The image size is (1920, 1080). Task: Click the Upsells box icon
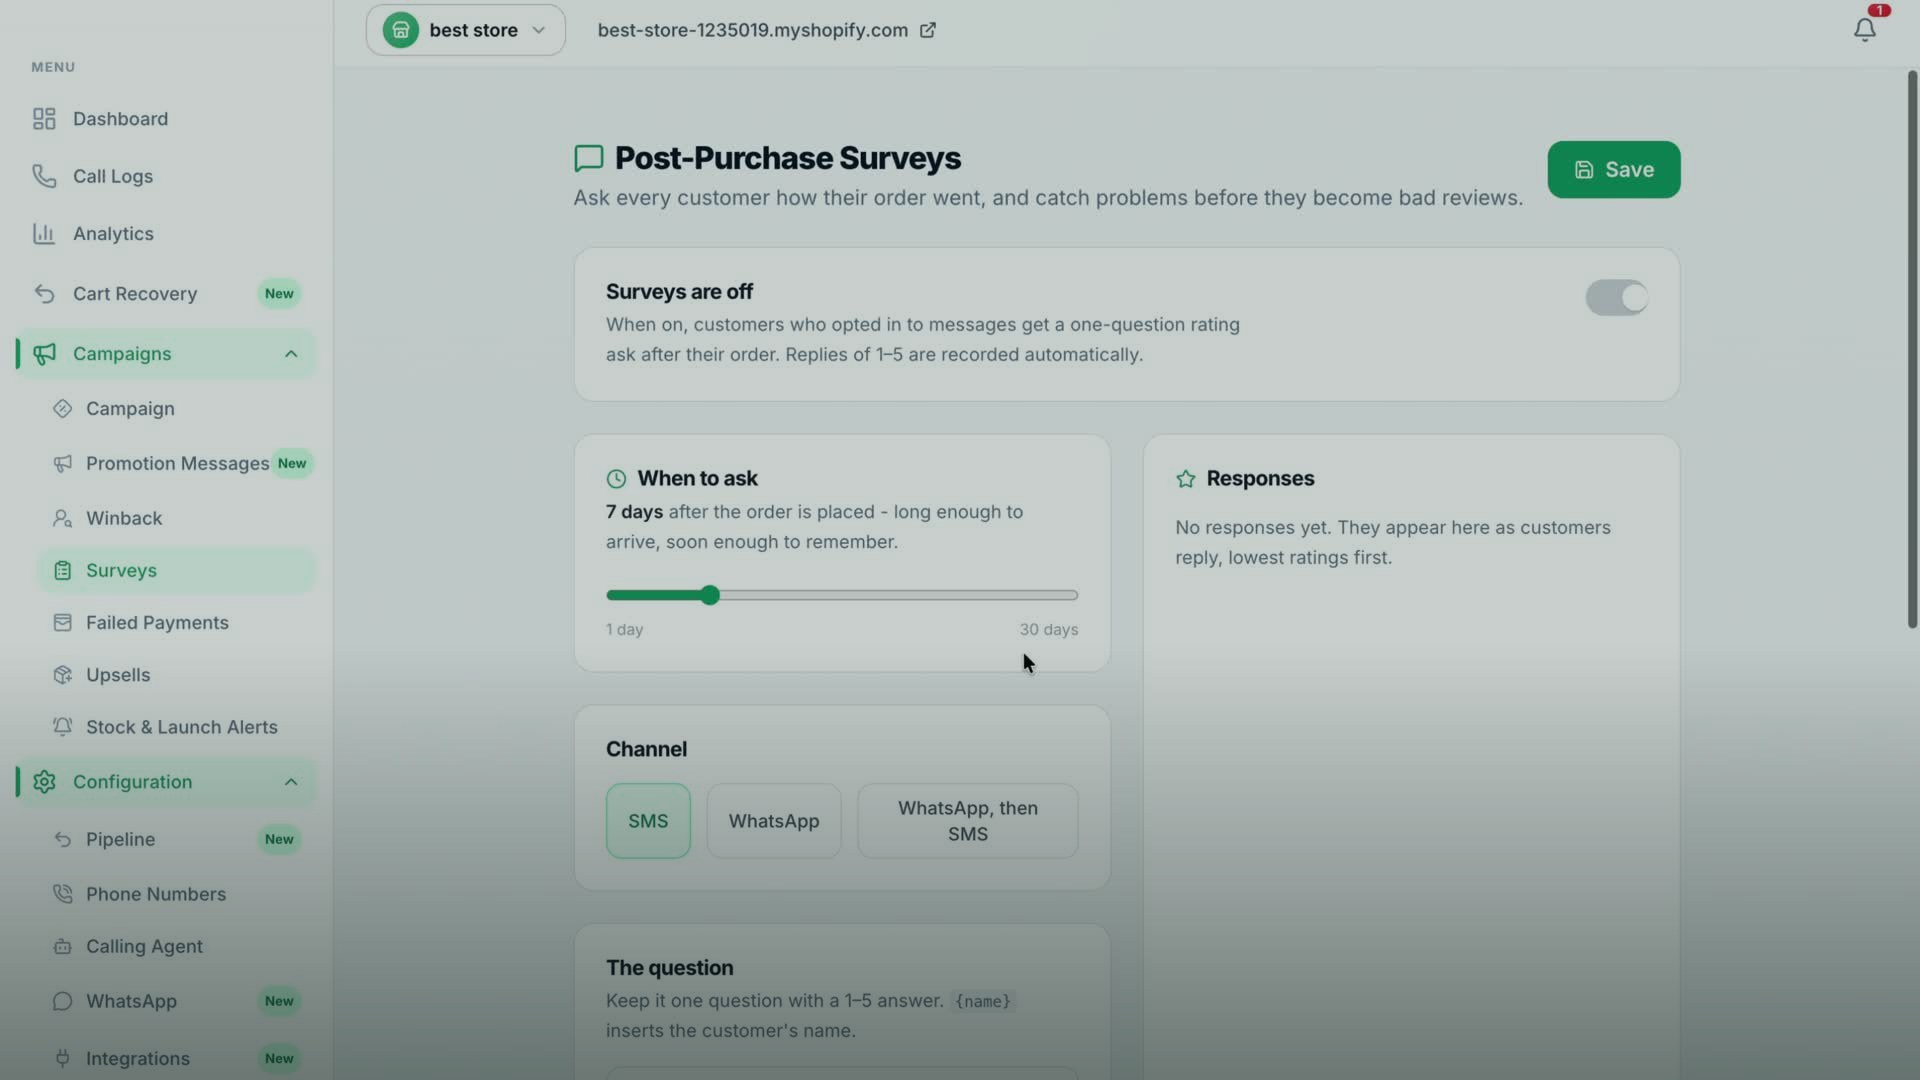pos(62,675)
